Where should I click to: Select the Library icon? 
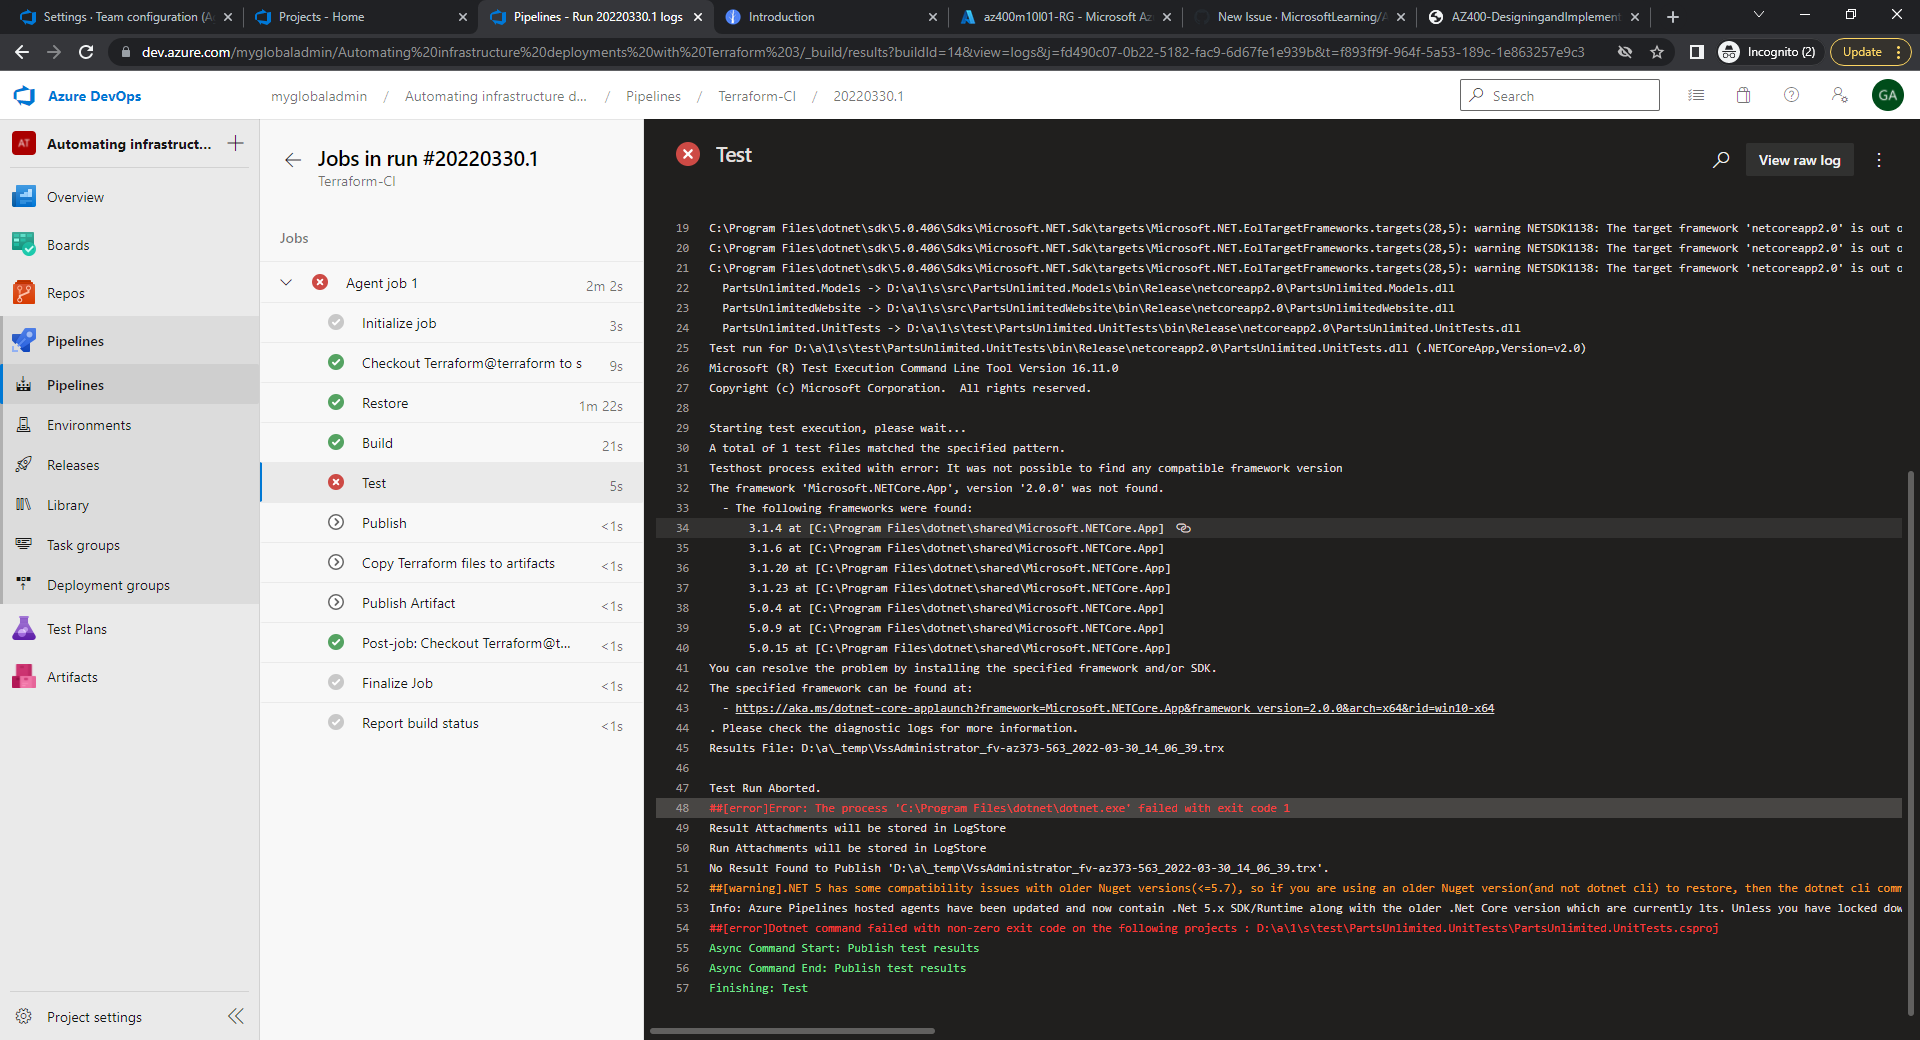[23, 505]
